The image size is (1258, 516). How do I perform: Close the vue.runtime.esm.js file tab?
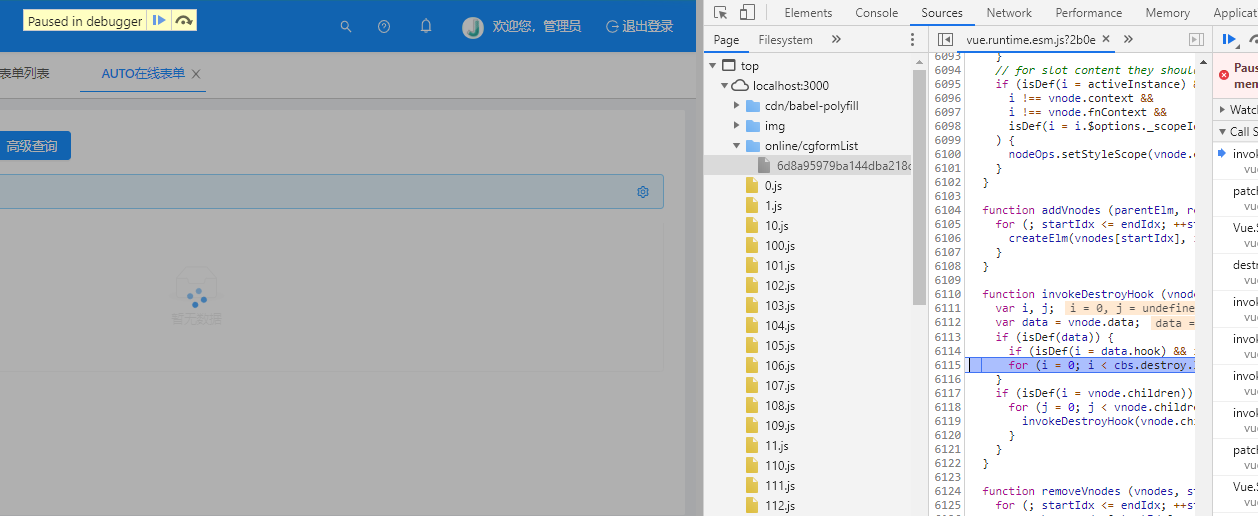point(1105,40)
